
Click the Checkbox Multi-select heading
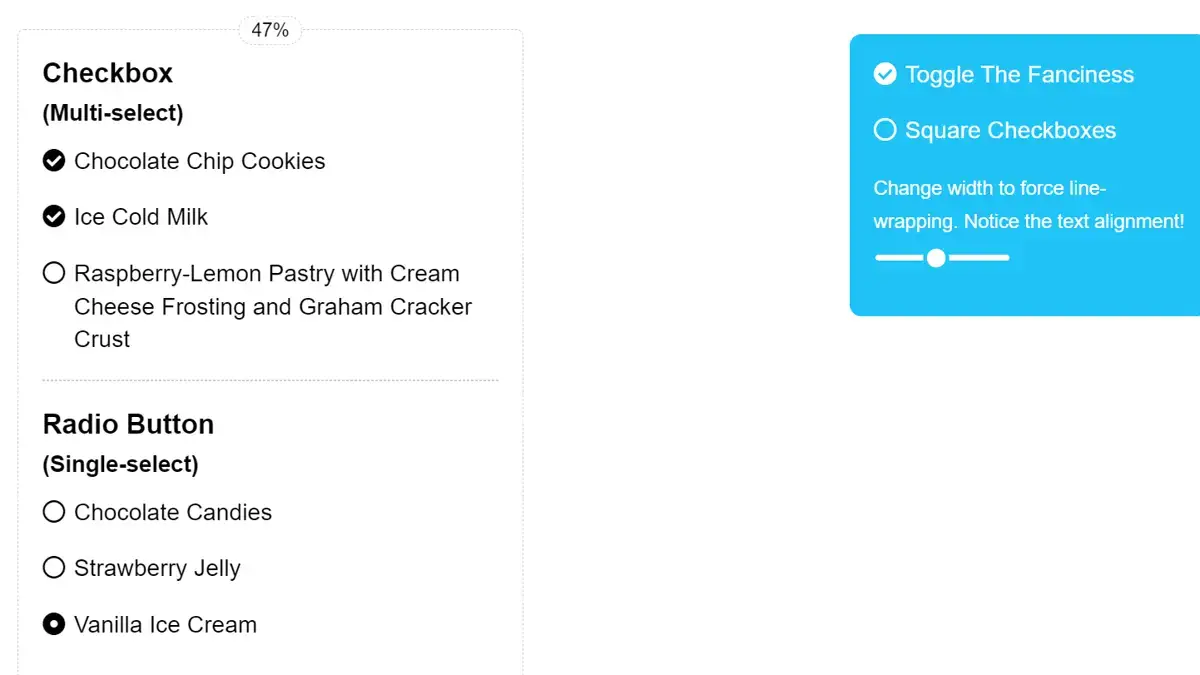coord(107,73)
